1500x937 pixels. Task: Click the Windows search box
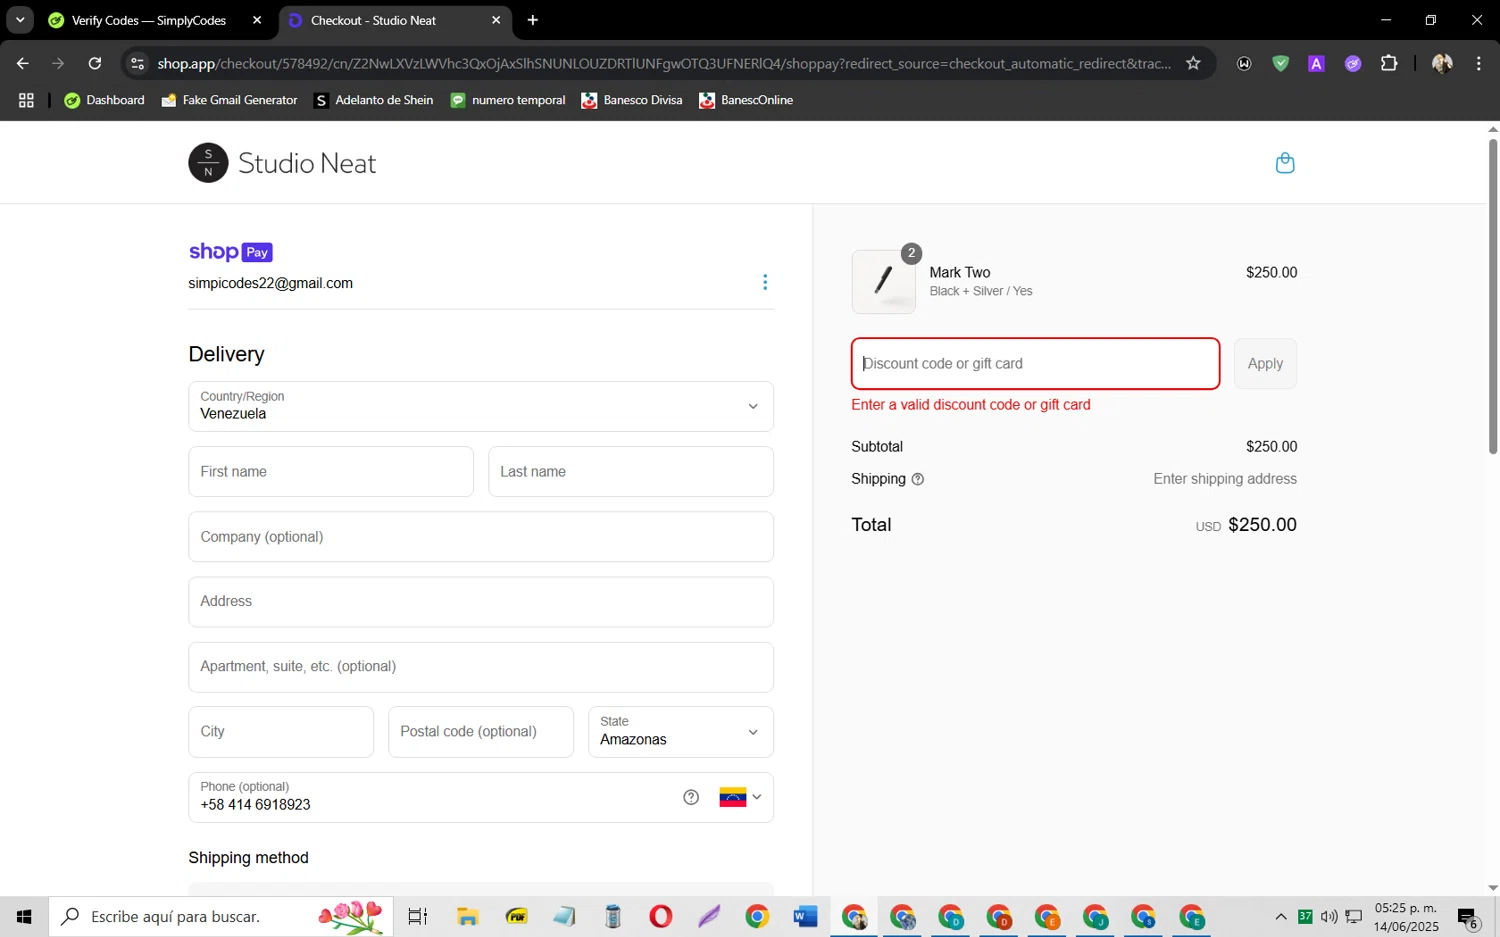(x=221, y=916)
